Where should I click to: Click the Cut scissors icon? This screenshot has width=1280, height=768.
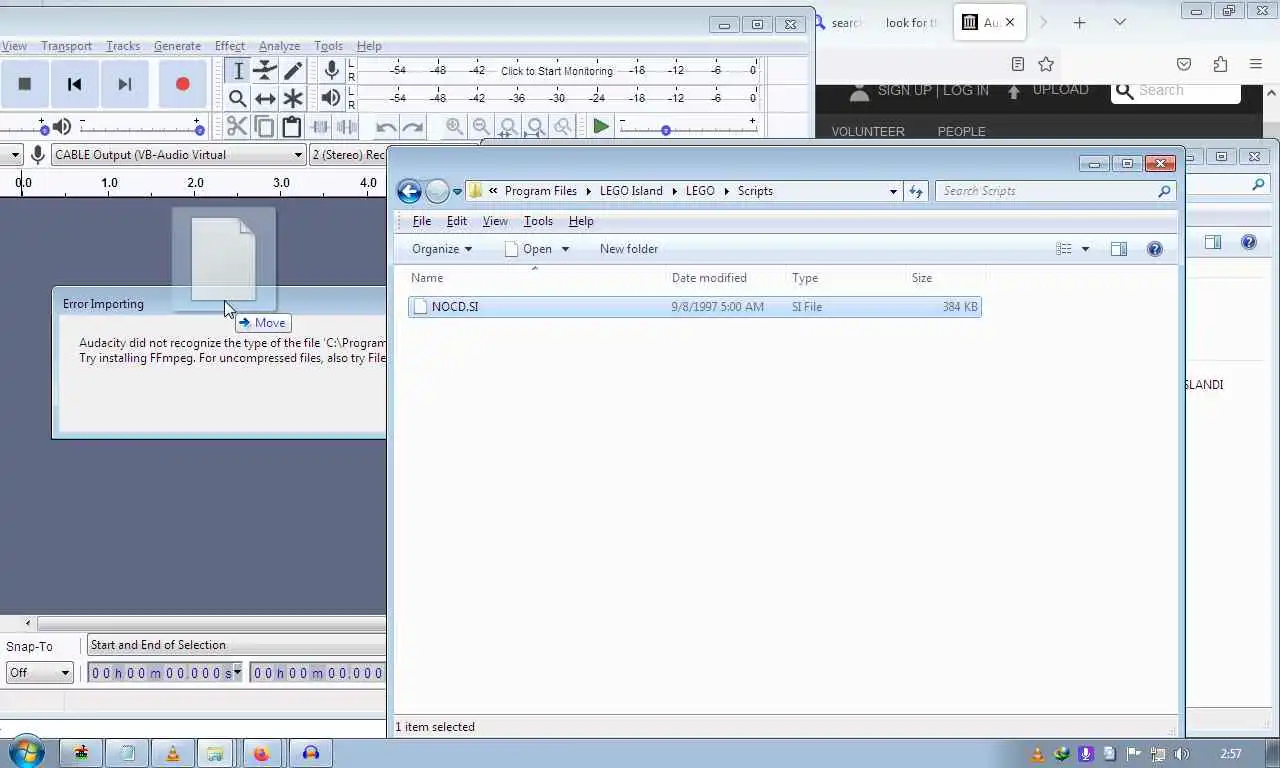tap(237, 126)
